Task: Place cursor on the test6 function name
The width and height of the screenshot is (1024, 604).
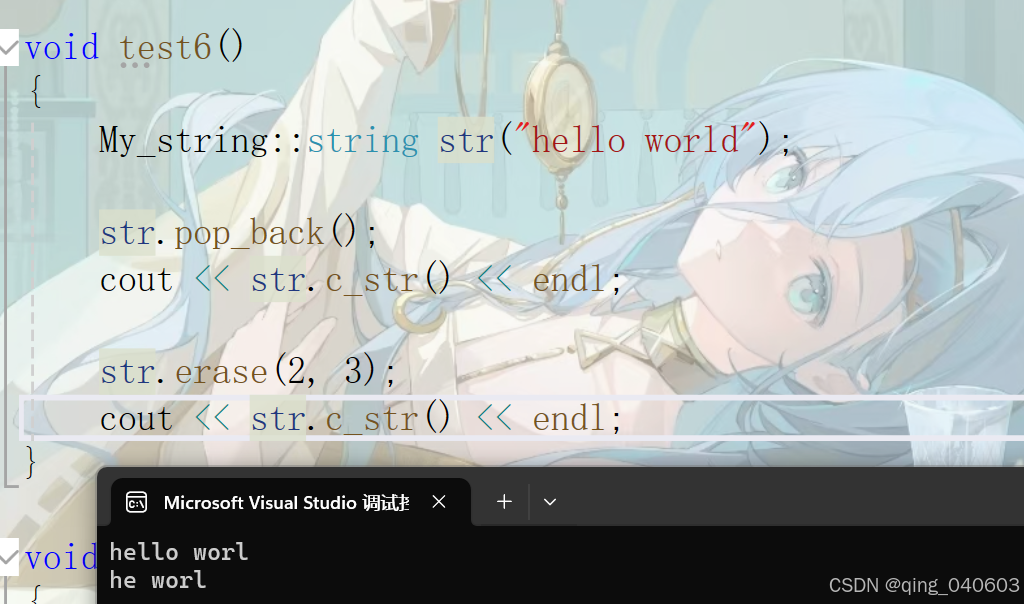Action: point(165,48)
